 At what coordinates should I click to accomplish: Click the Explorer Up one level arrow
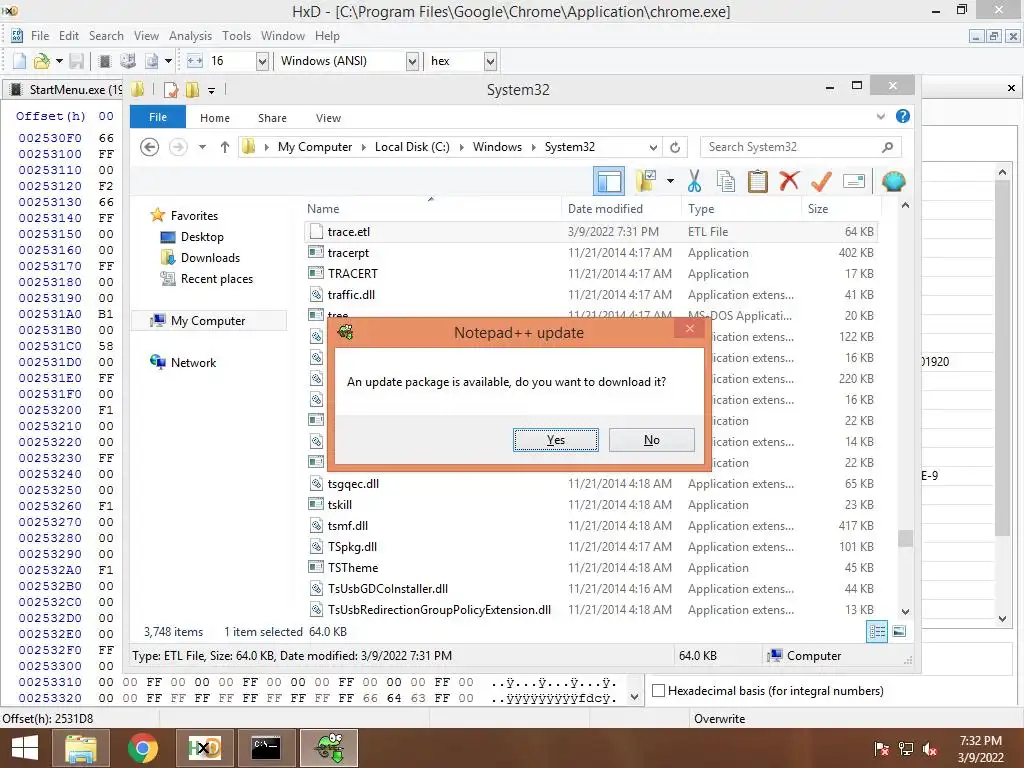225,148
